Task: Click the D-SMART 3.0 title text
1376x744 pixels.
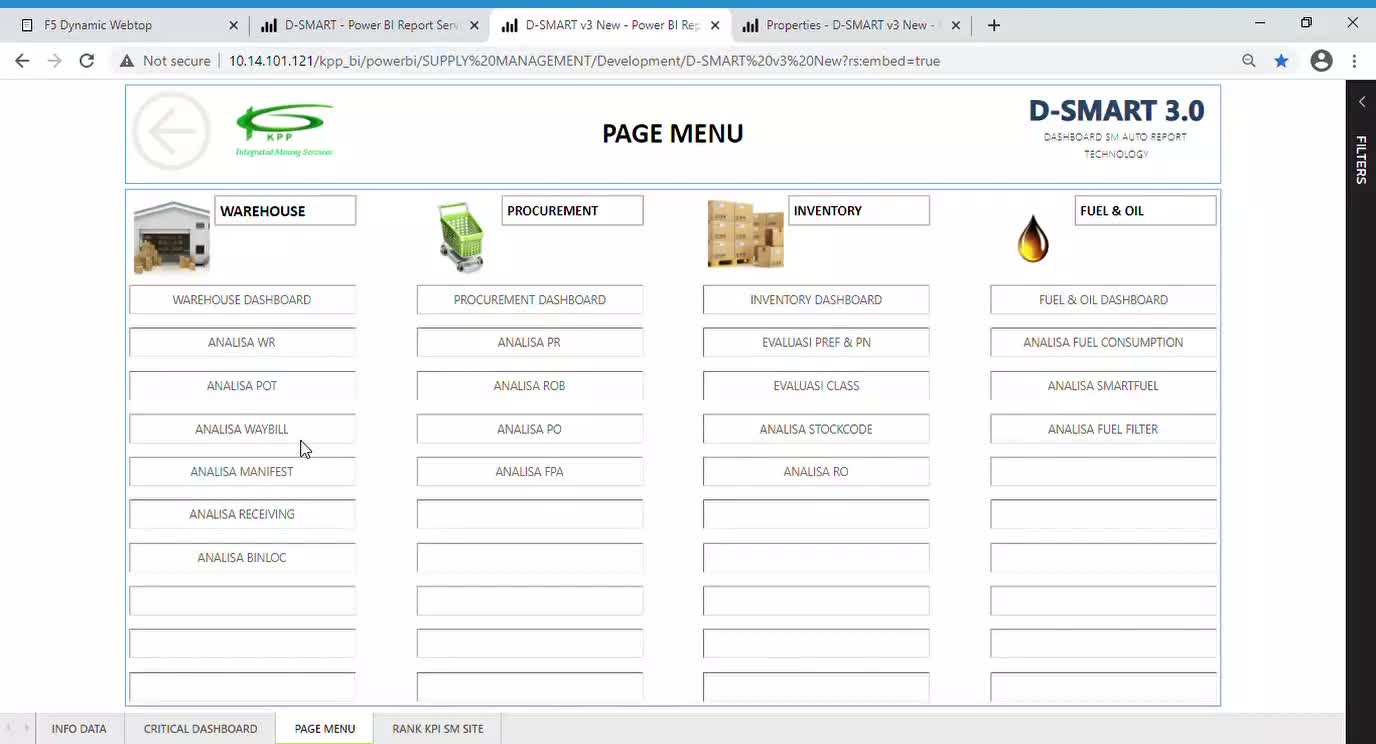Action: tap(1116, 111)
